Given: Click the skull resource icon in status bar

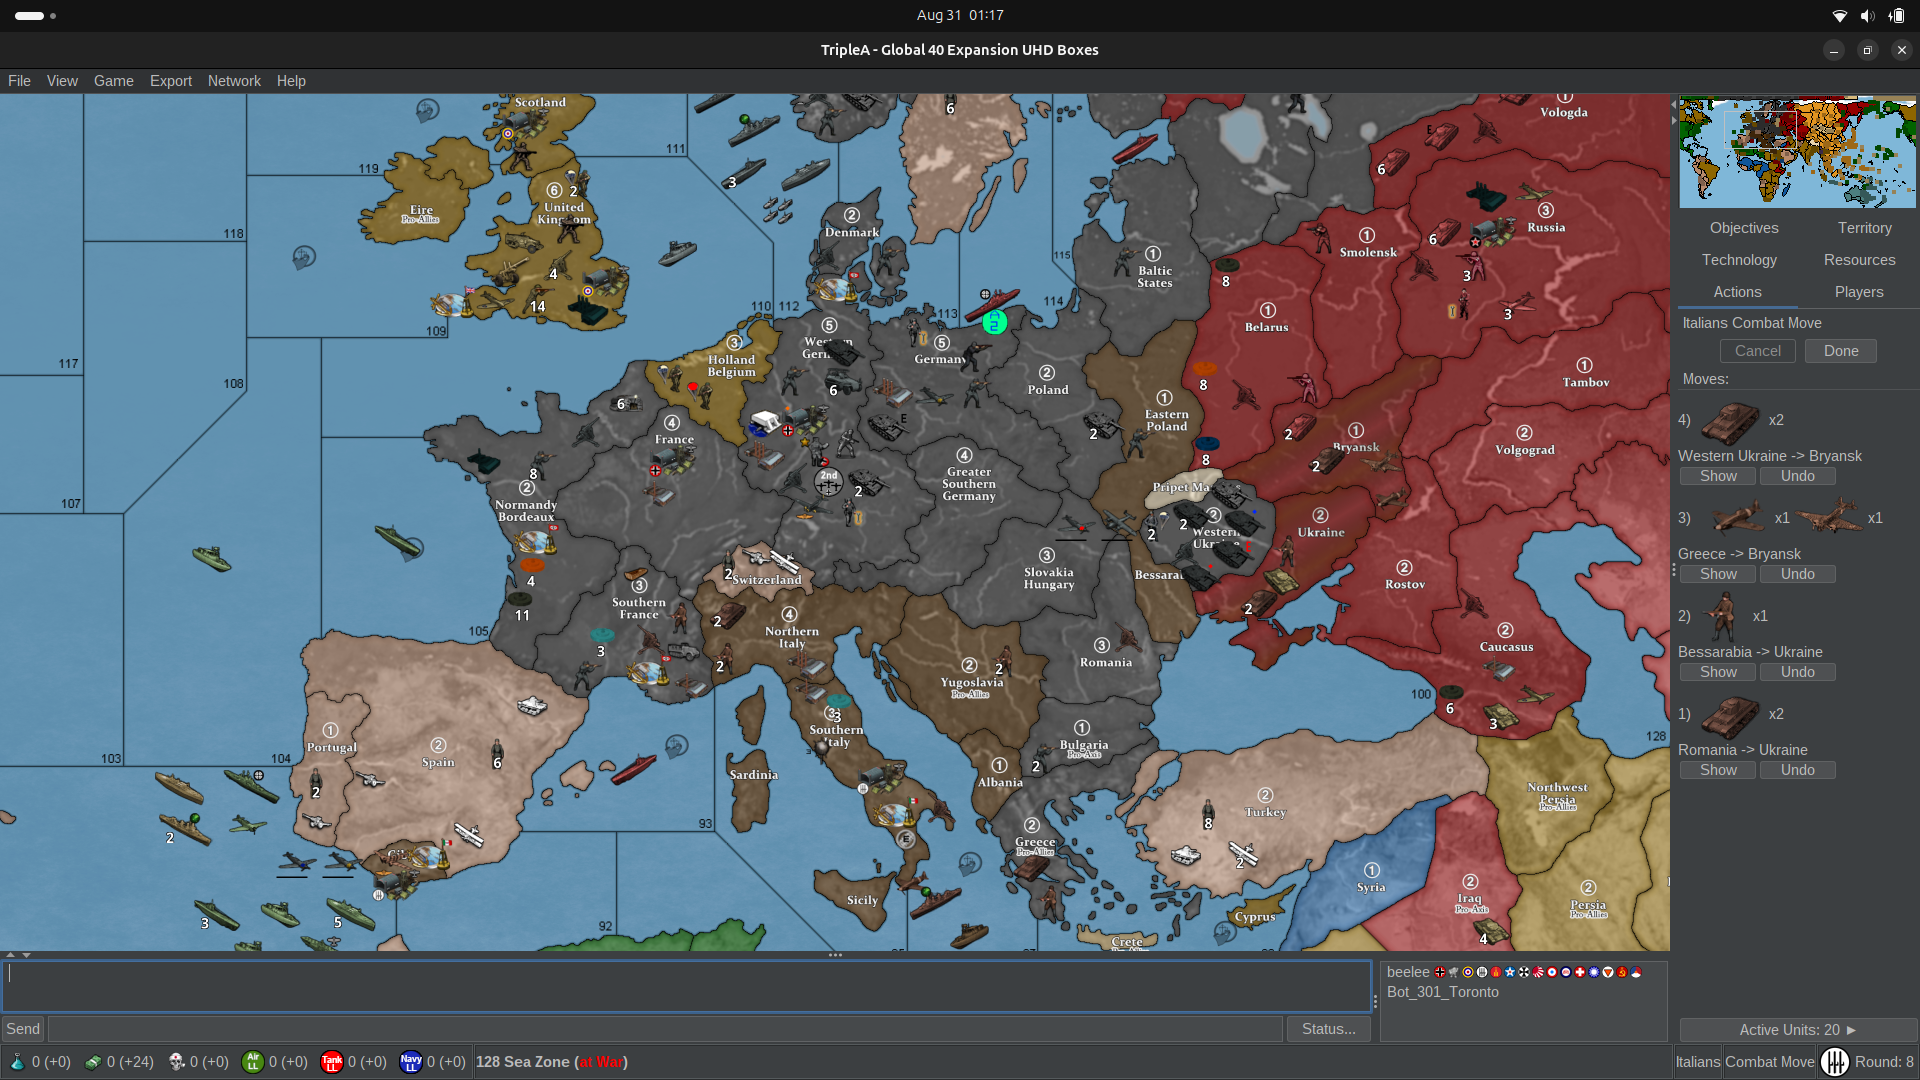Looking at the screenshot, I should click(x=176, y=1062).
